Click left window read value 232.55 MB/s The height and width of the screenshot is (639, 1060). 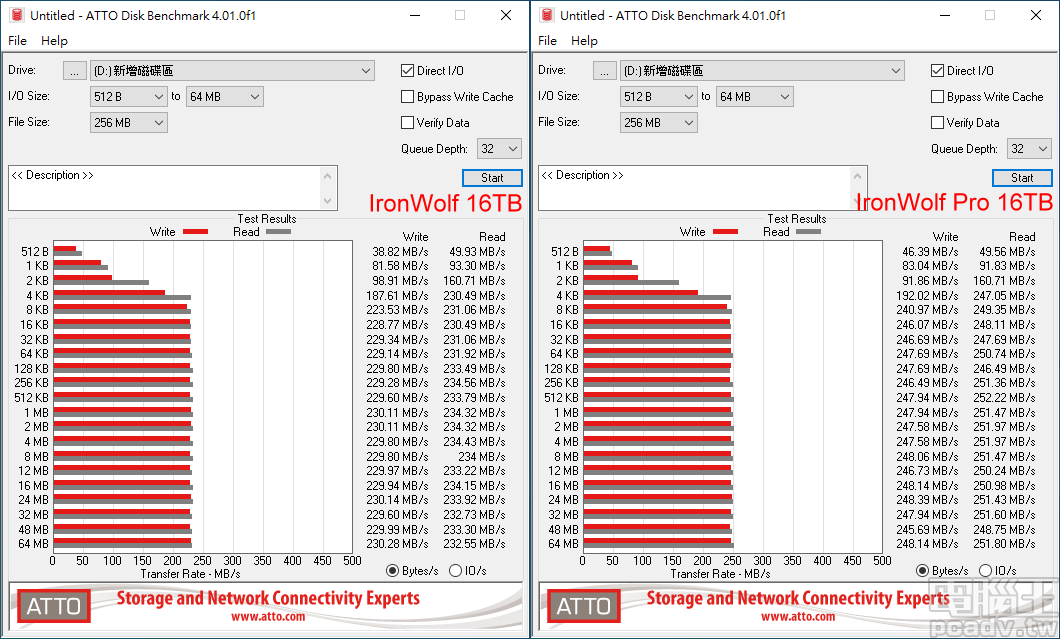pyautogui.click(x=475, y=544)
